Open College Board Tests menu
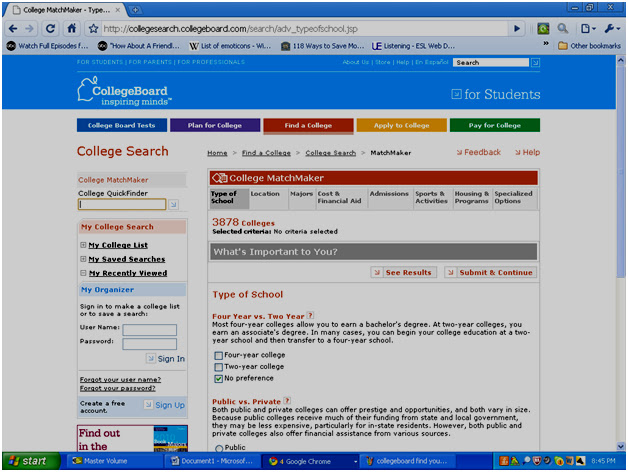Image resolution: width=628 pixels, height=472 pixels. (x=122, y=125)
